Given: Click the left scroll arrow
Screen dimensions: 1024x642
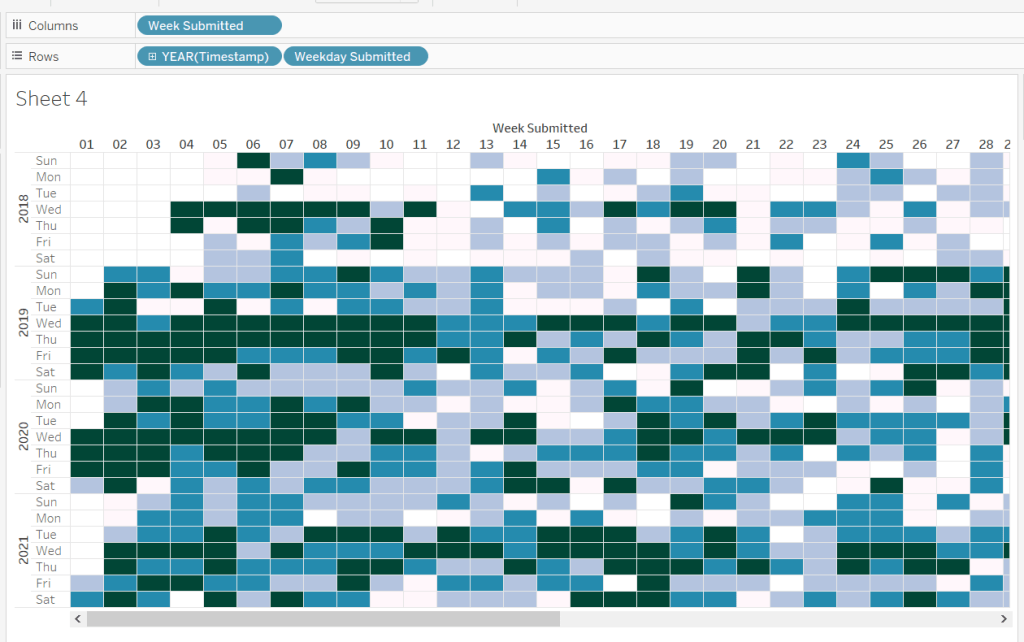Looking at the screenshot, I should 77,619.
